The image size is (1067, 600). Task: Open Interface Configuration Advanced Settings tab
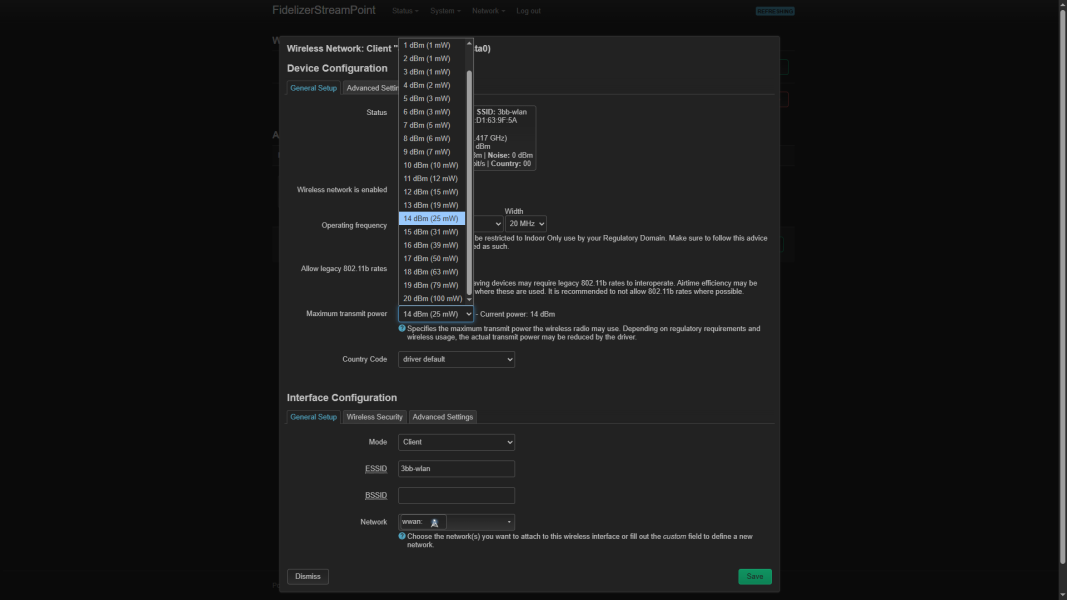click(442, 417)
